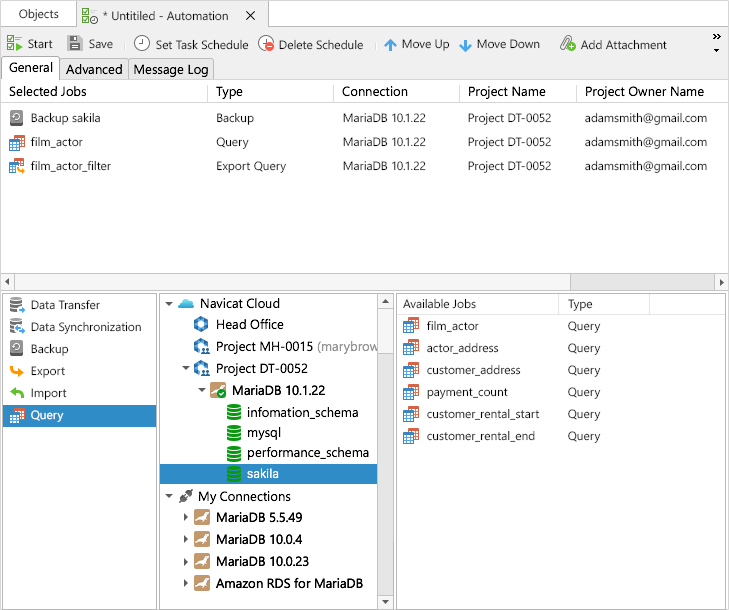This screenshot has height=610, width=729.
Task: Expand the MariaDB 10.0.4 connection
Action: click(x=186, y=539)
